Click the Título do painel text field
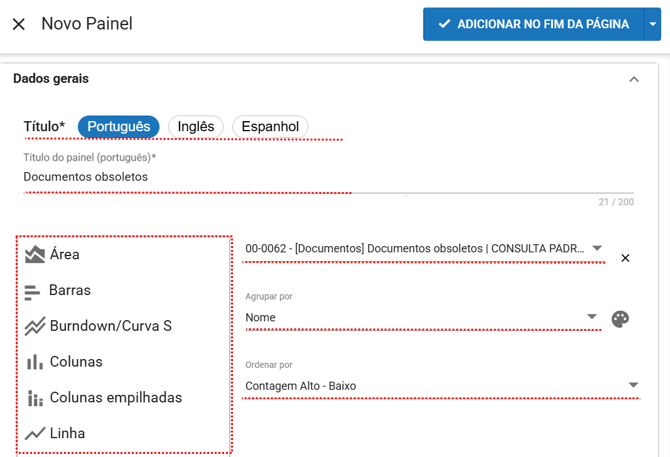The width and height of the screenshot is (670, 457). (x=300, y=177)
